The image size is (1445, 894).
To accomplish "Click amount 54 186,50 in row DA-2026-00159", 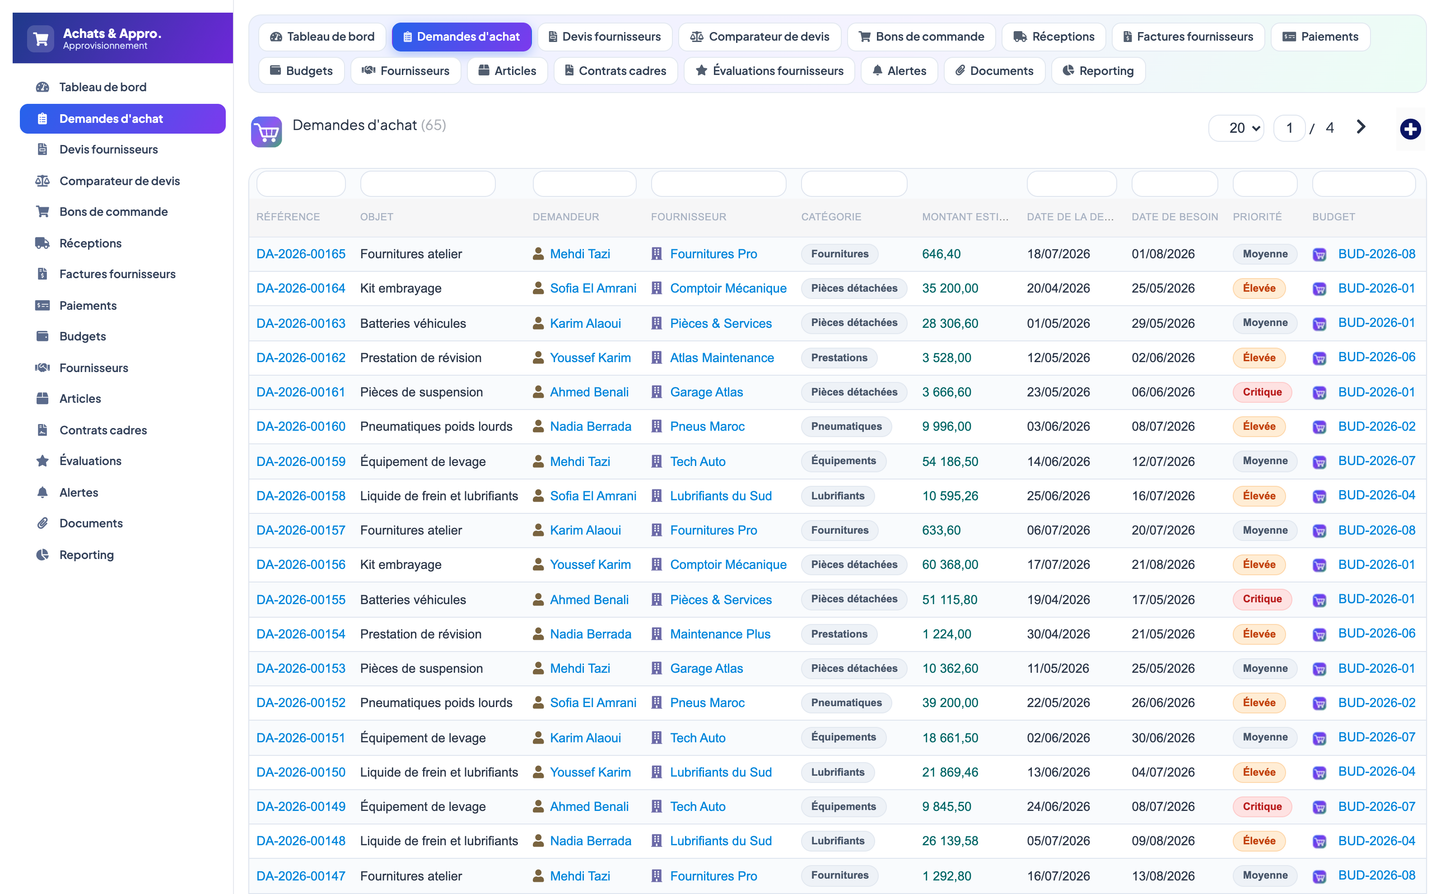I will tap(950, 462).
